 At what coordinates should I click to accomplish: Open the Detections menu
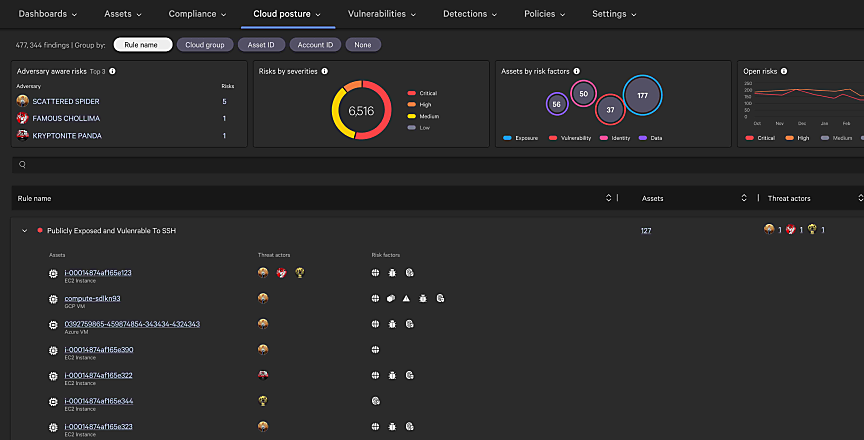click(x=470, y=14)
